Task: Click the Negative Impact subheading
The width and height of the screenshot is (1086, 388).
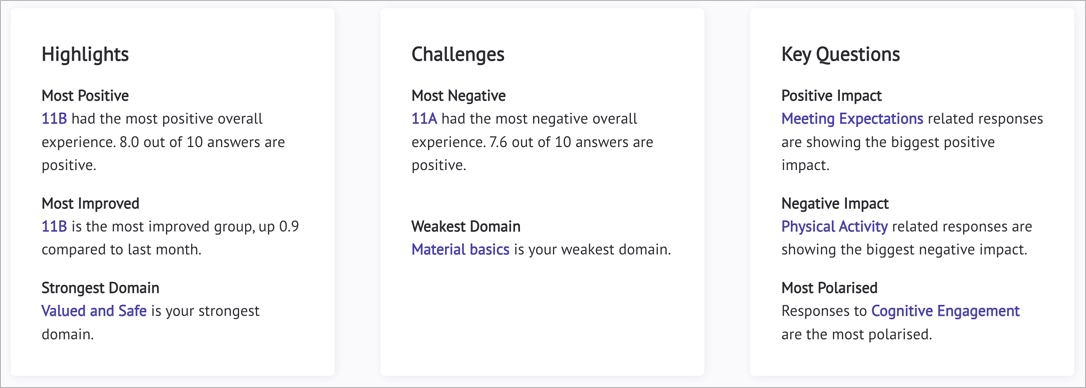Action: click(x=835, y=204)
